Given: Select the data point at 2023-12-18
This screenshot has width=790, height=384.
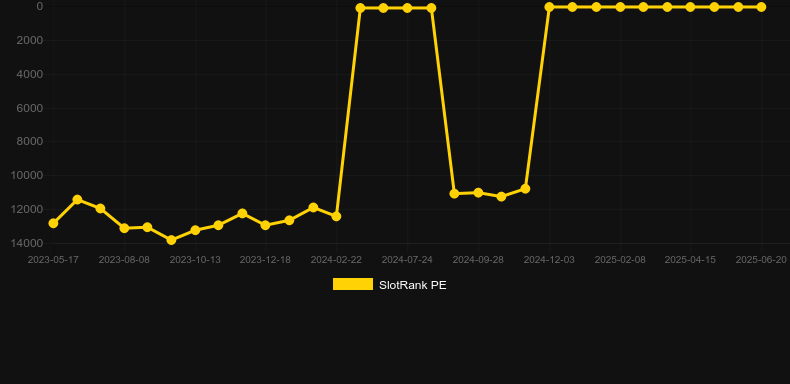Looking at the screenshot, I should (x=266, y=225).
